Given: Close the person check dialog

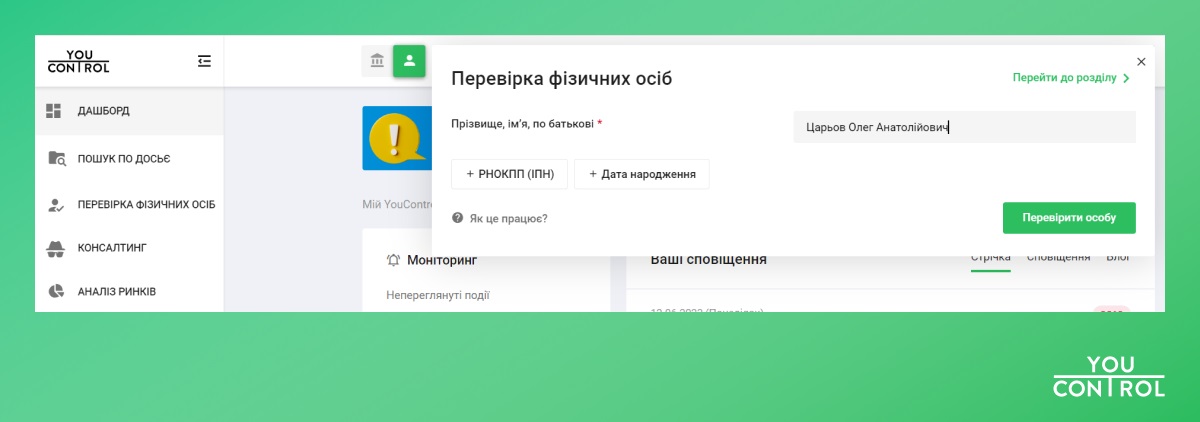Looking at the screenshot, I should pyautogui.click(x=1141, y=62).
